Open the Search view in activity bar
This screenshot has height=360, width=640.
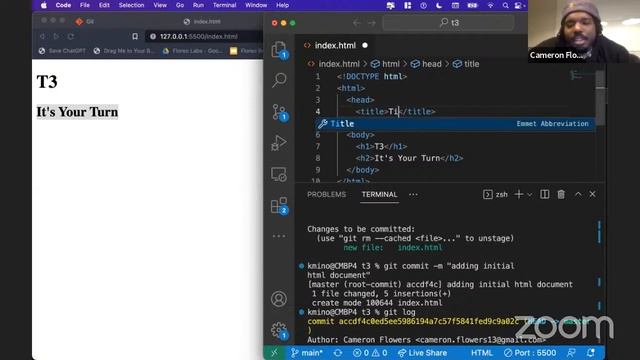(x=279, y=80)
